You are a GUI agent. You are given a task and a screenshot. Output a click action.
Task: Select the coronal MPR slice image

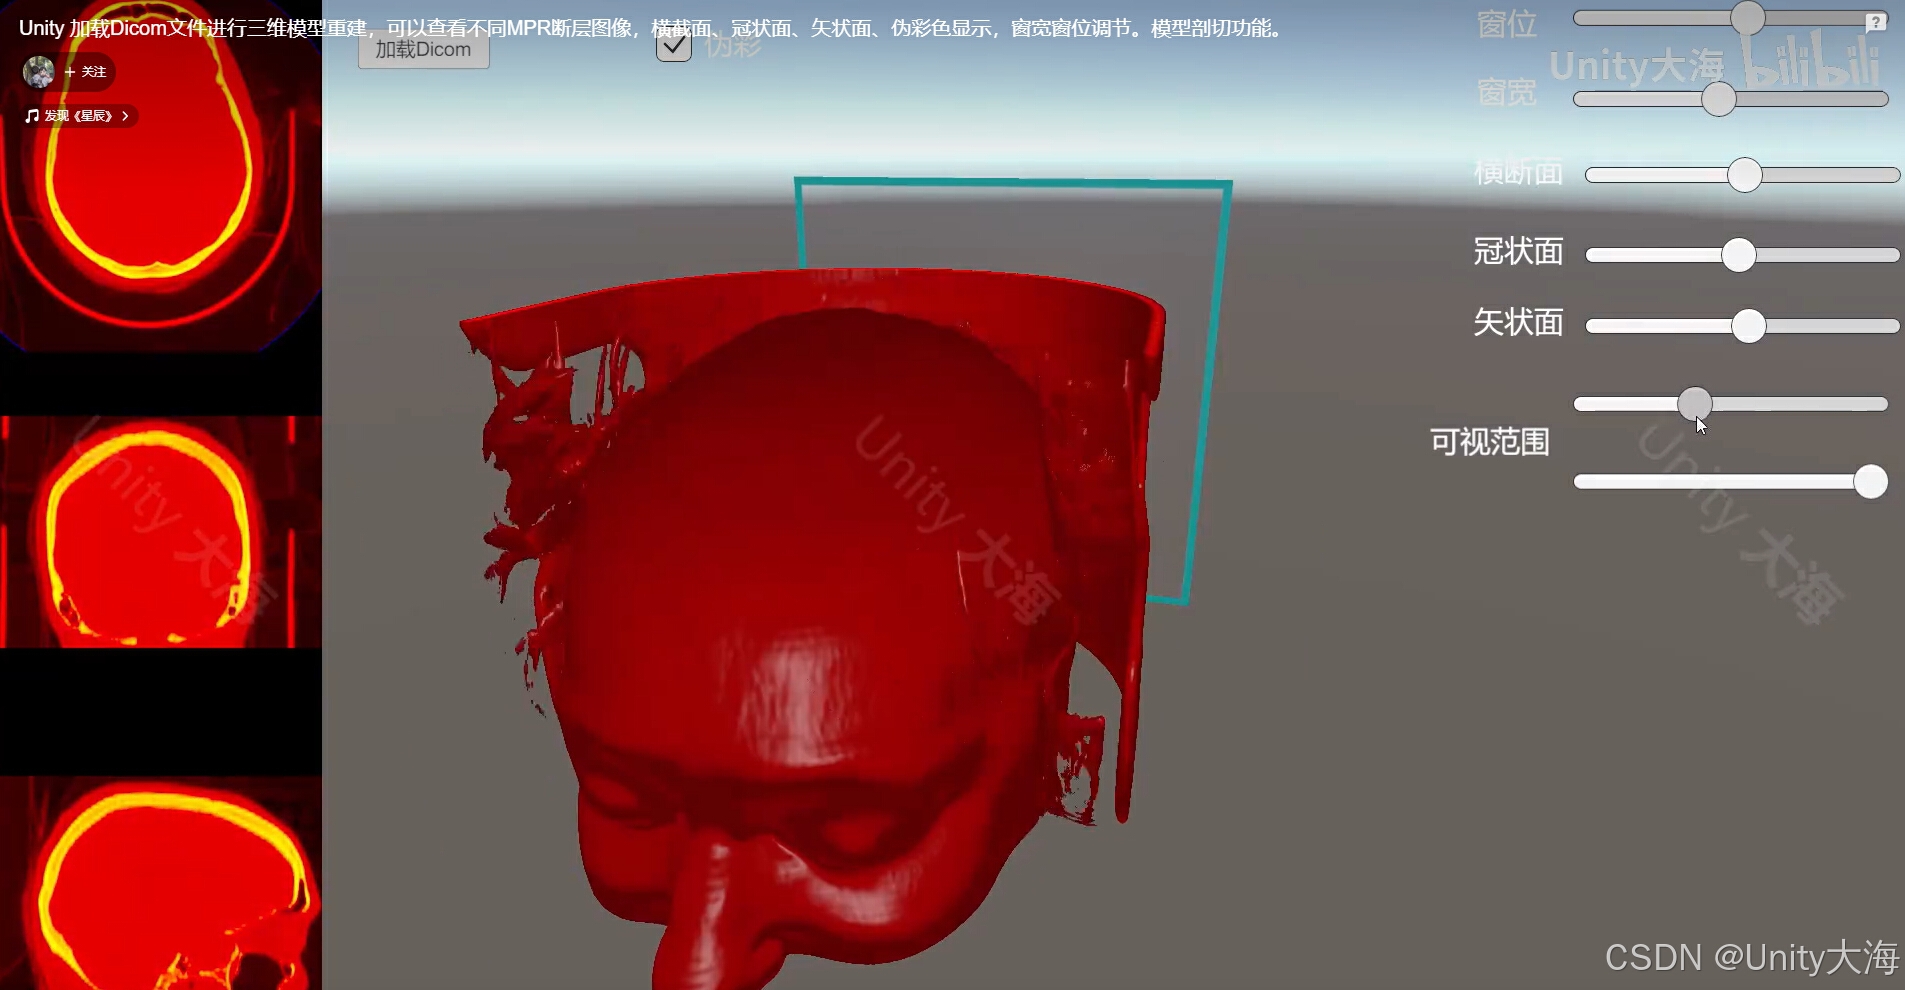point(161,532)
